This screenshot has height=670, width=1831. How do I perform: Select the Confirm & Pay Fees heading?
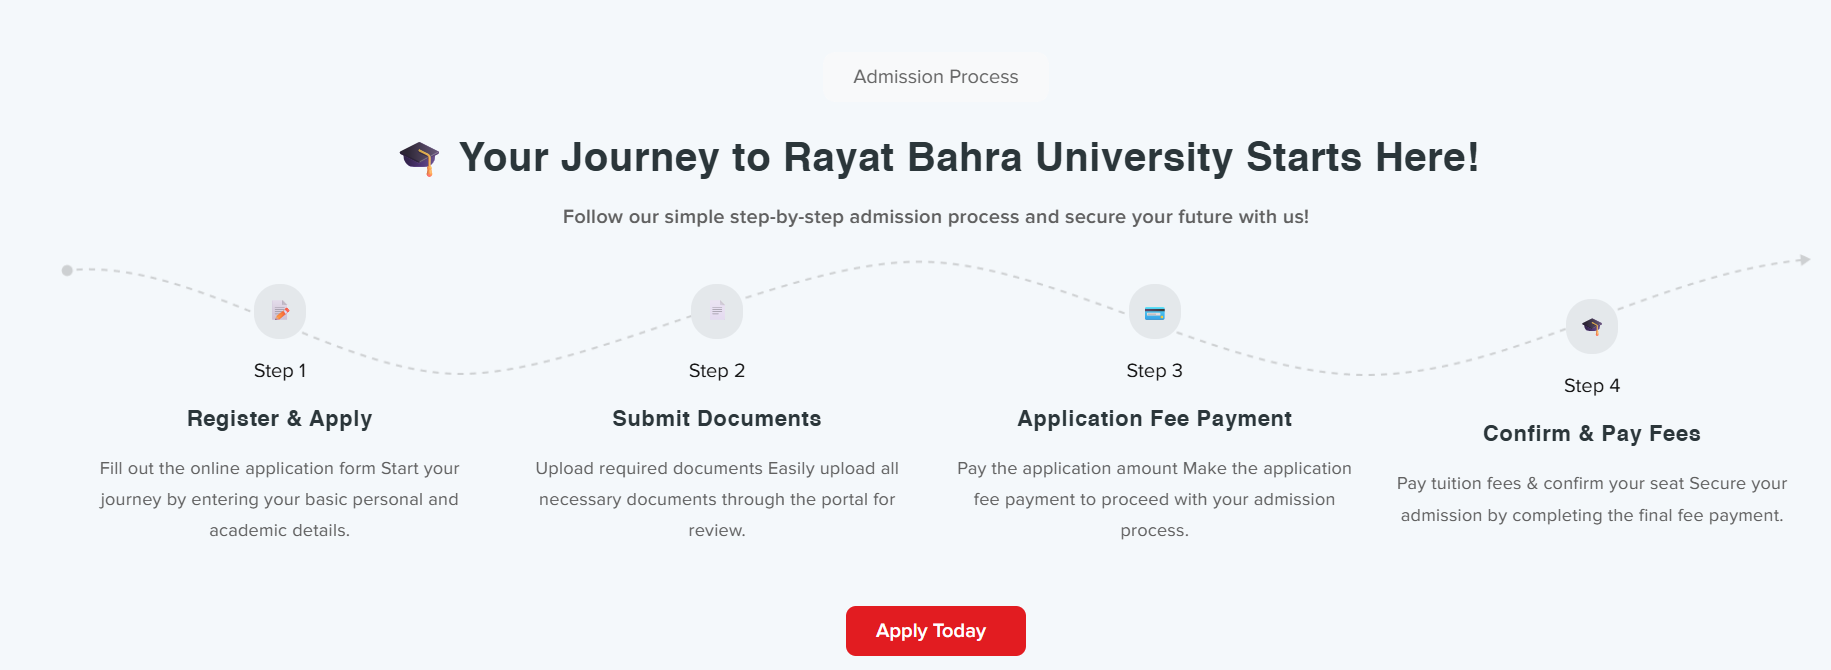click(1591, 434)
